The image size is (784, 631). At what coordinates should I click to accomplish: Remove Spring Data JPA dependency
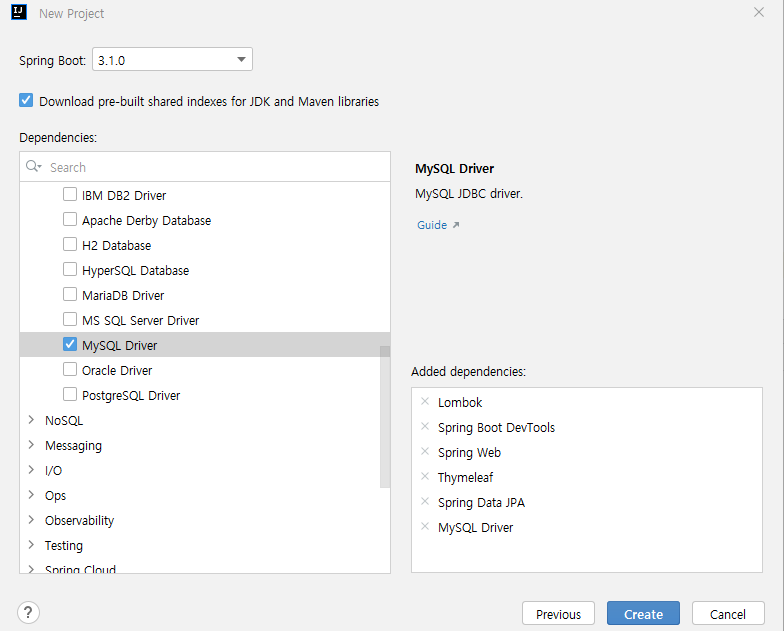(x=425, y=502)
